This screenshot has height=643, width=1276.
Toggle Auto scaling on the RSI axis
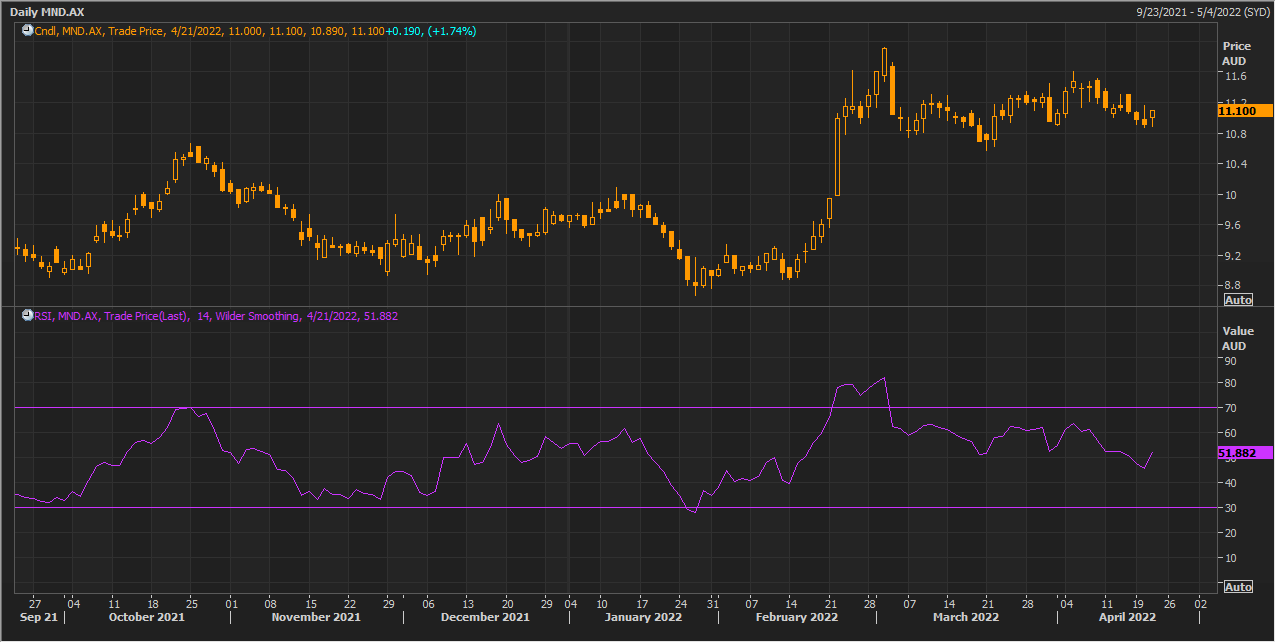(x=1237, y=586)
